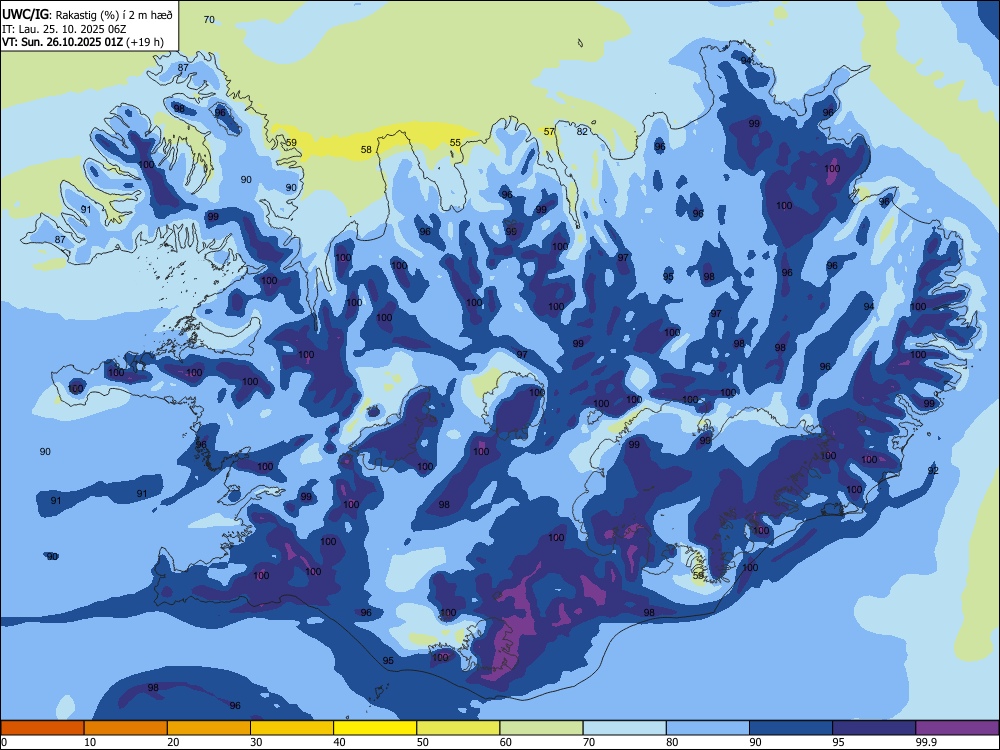The width and height of the screenshot is (1000, 750).
Task: Click the legend scale label "80"
Action: coord(672,742)
